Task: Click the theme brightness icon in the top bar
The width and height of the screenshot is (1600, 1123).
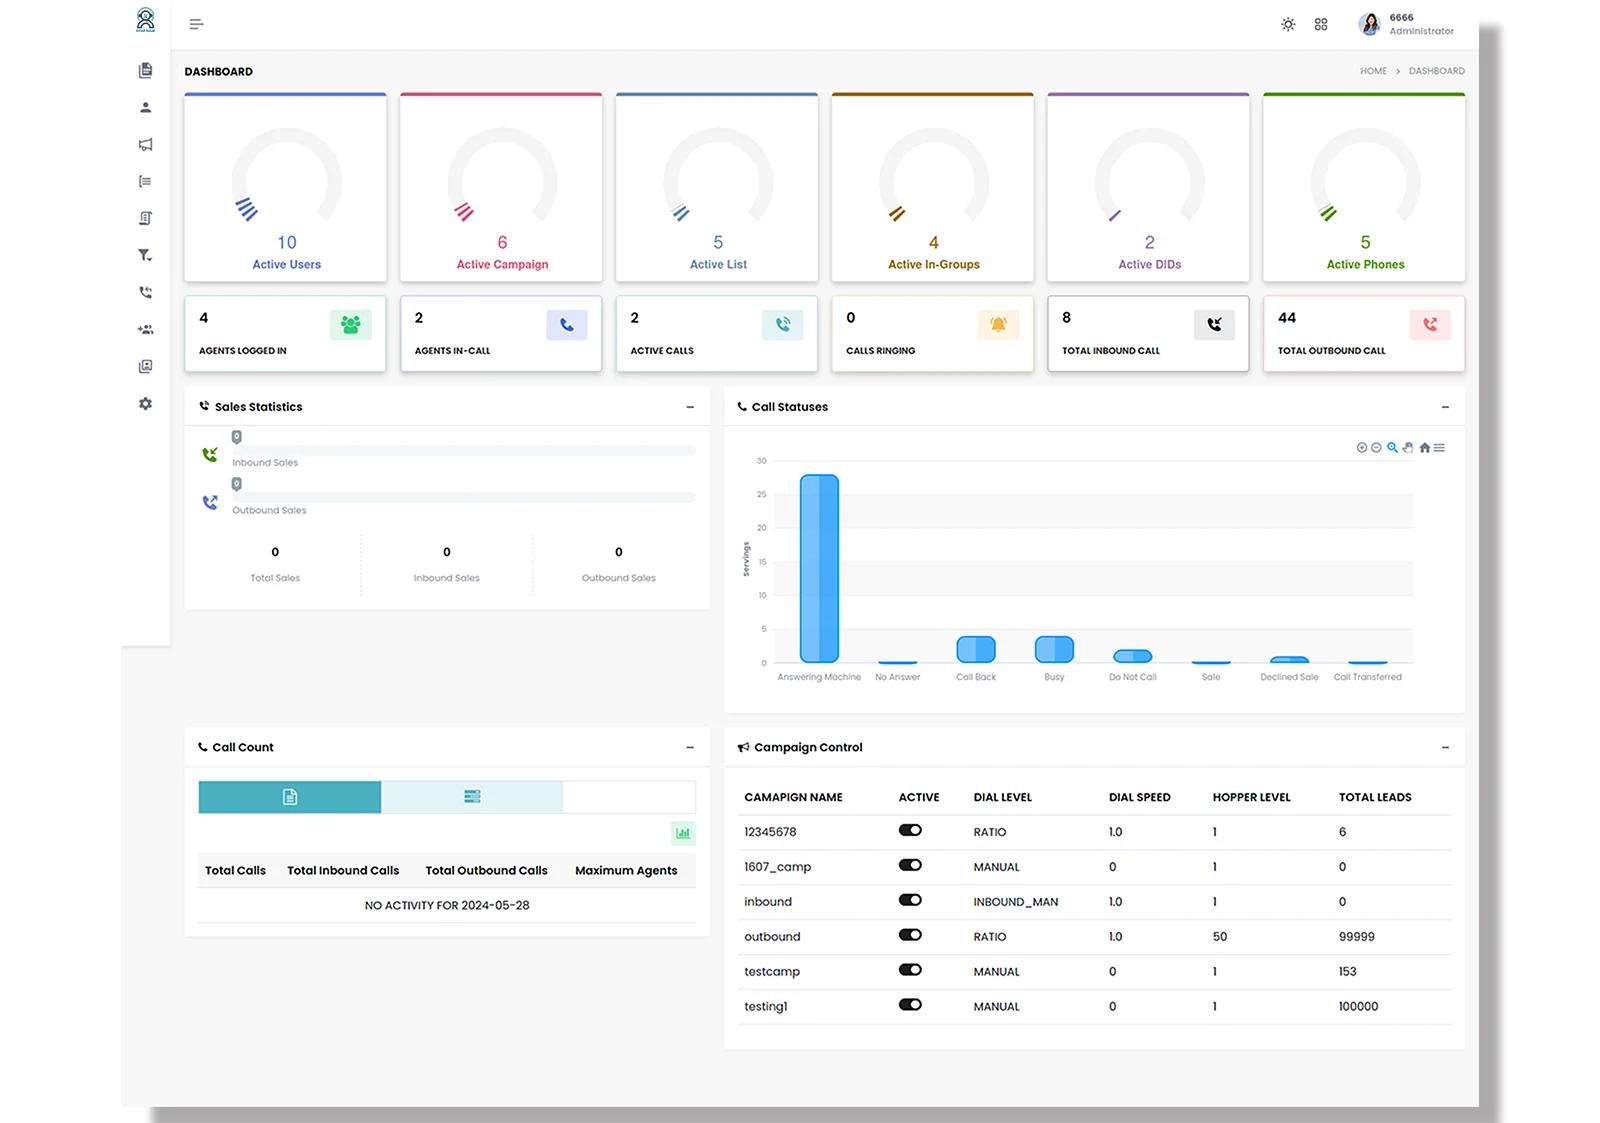Action: pos(1288,23)
